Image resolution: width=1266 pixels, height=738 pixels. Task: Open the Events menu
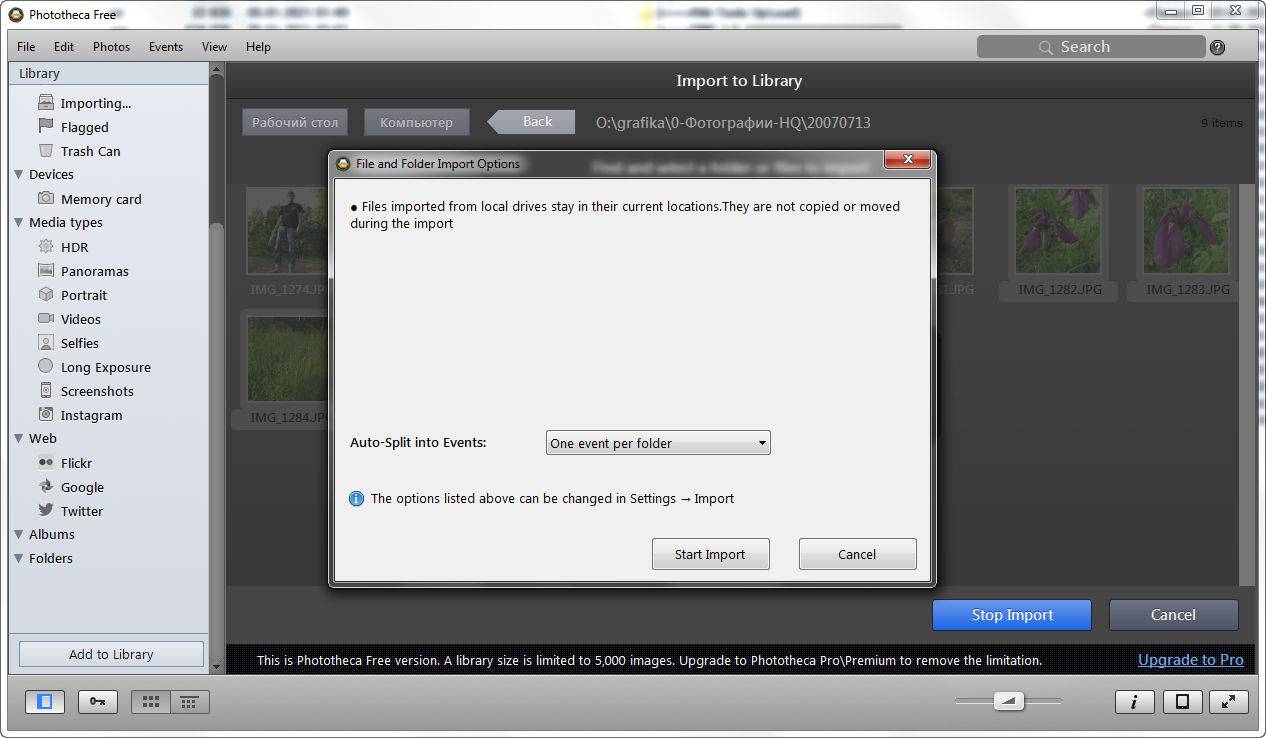pos(166,47)
